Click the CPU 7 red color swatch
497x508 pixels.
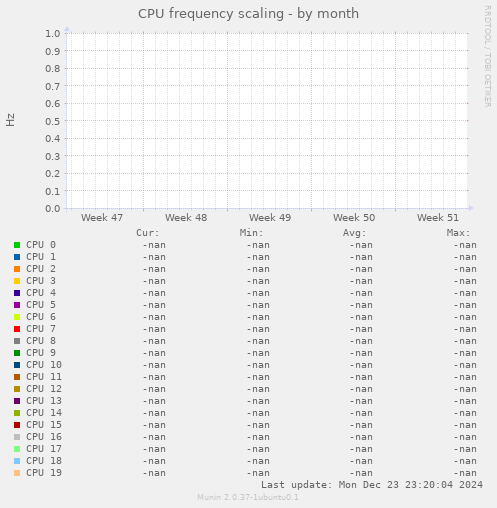(x=17, y=329)
